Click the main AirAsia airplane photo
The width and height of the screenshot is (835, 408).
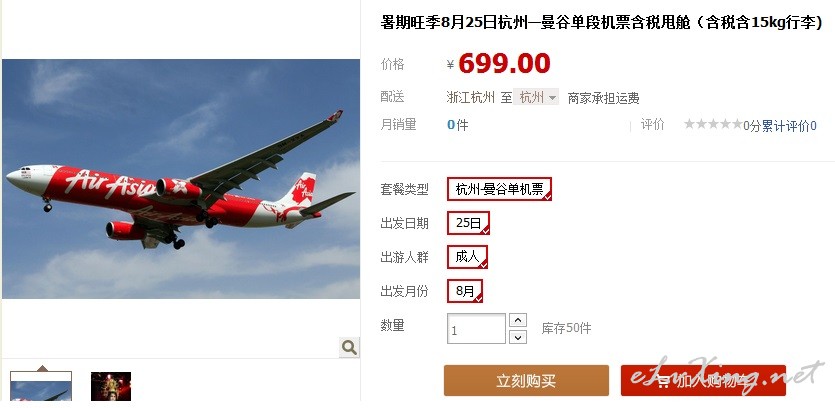tap(181, 179)
